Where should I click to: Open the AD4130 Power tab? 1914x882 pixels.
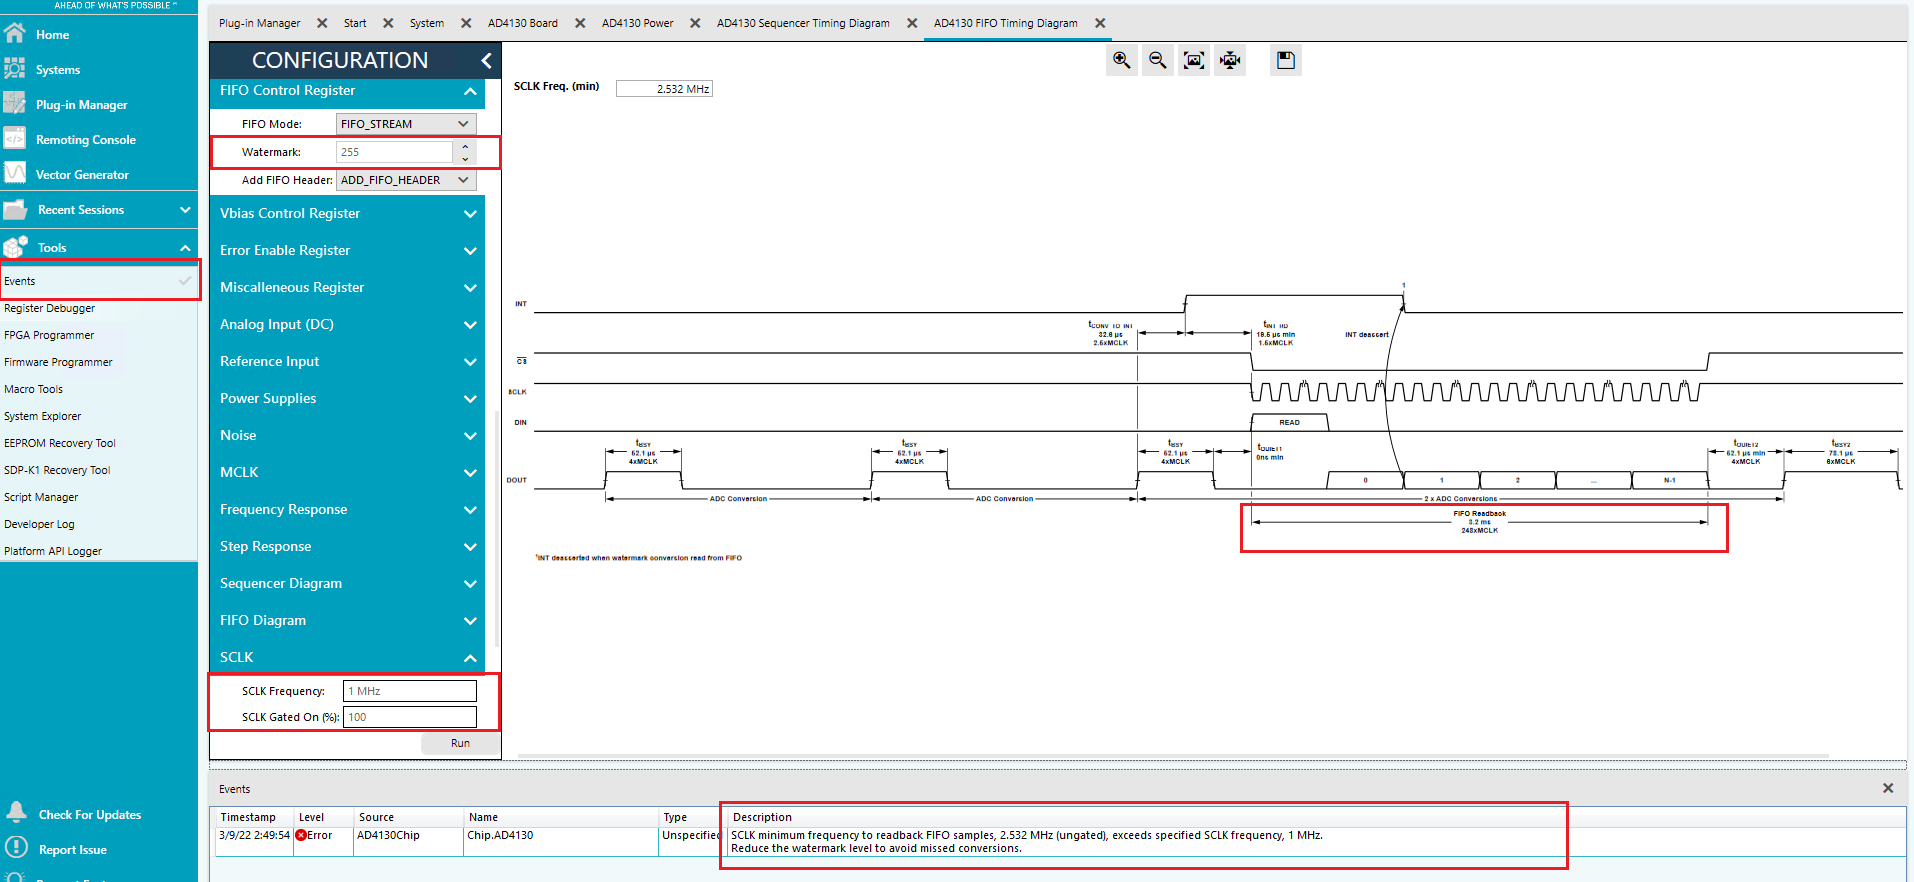pyautogui.click(x=638, y=23)
